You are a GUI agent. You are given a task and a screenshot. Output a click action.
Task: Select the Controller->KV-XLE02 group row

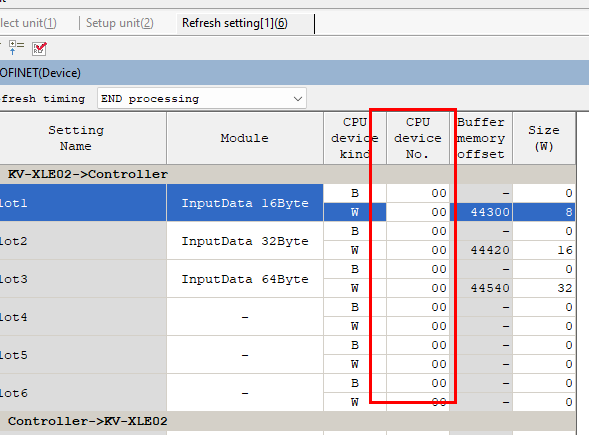tap(287, 421)
